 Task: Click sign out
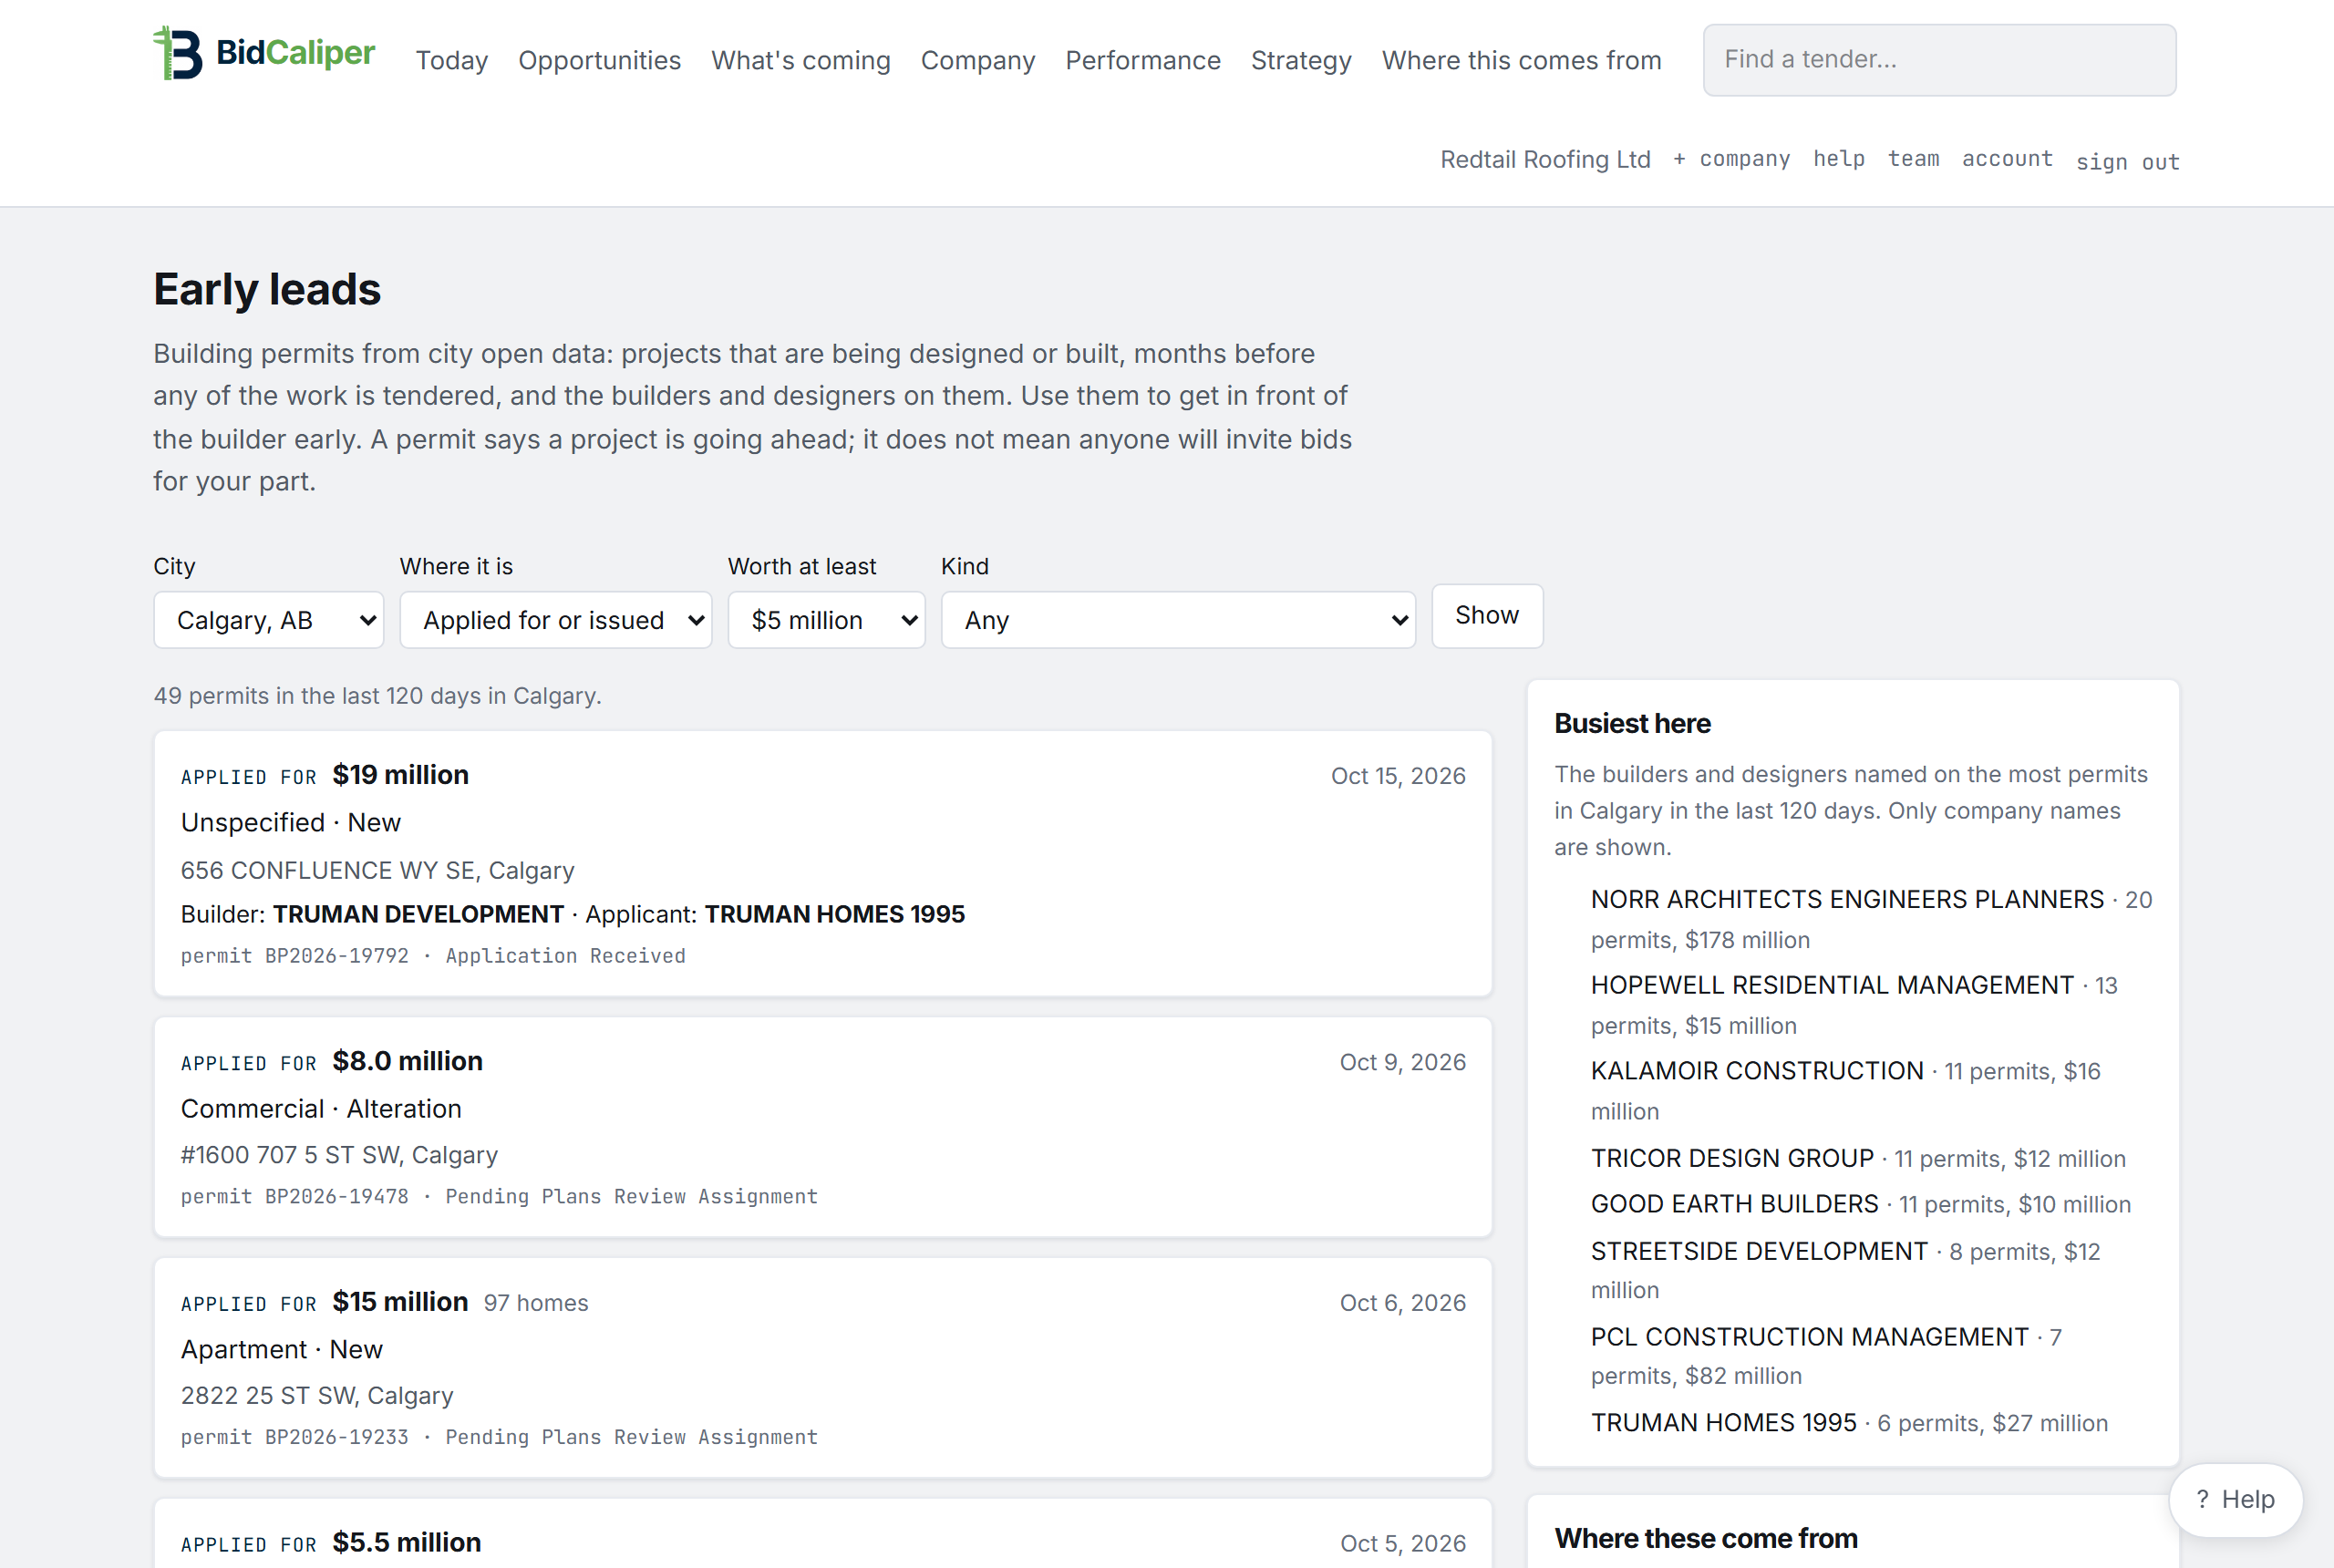2127,162
